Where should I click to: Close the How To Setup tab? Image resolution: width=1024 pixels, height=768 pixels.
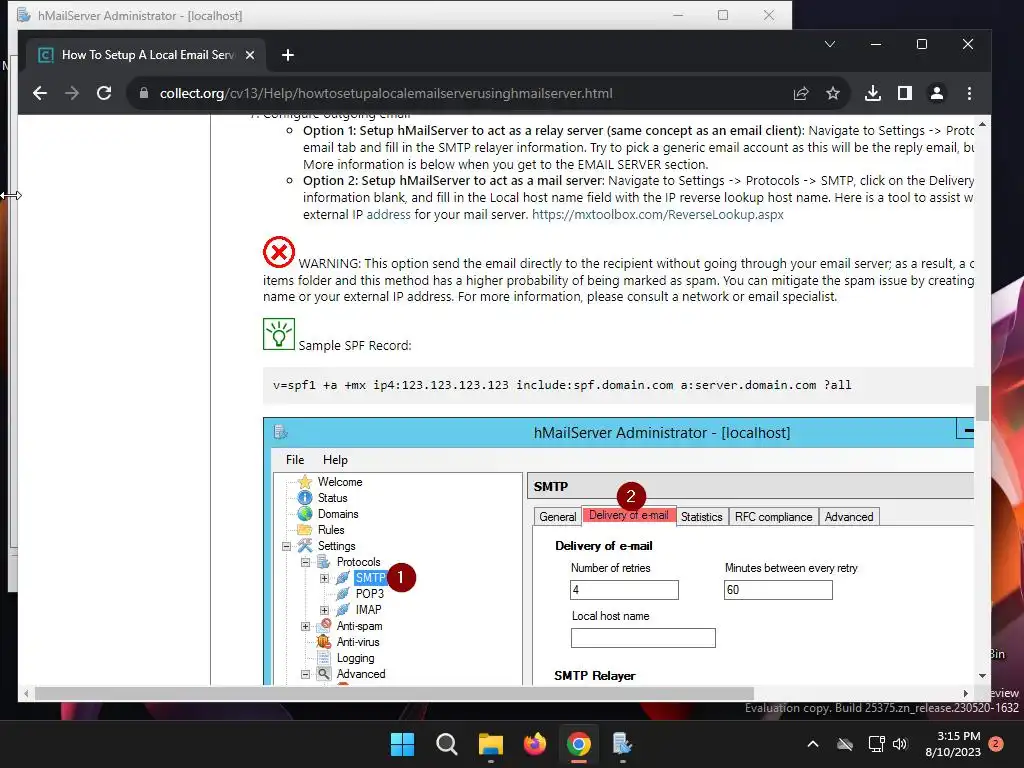249,56
